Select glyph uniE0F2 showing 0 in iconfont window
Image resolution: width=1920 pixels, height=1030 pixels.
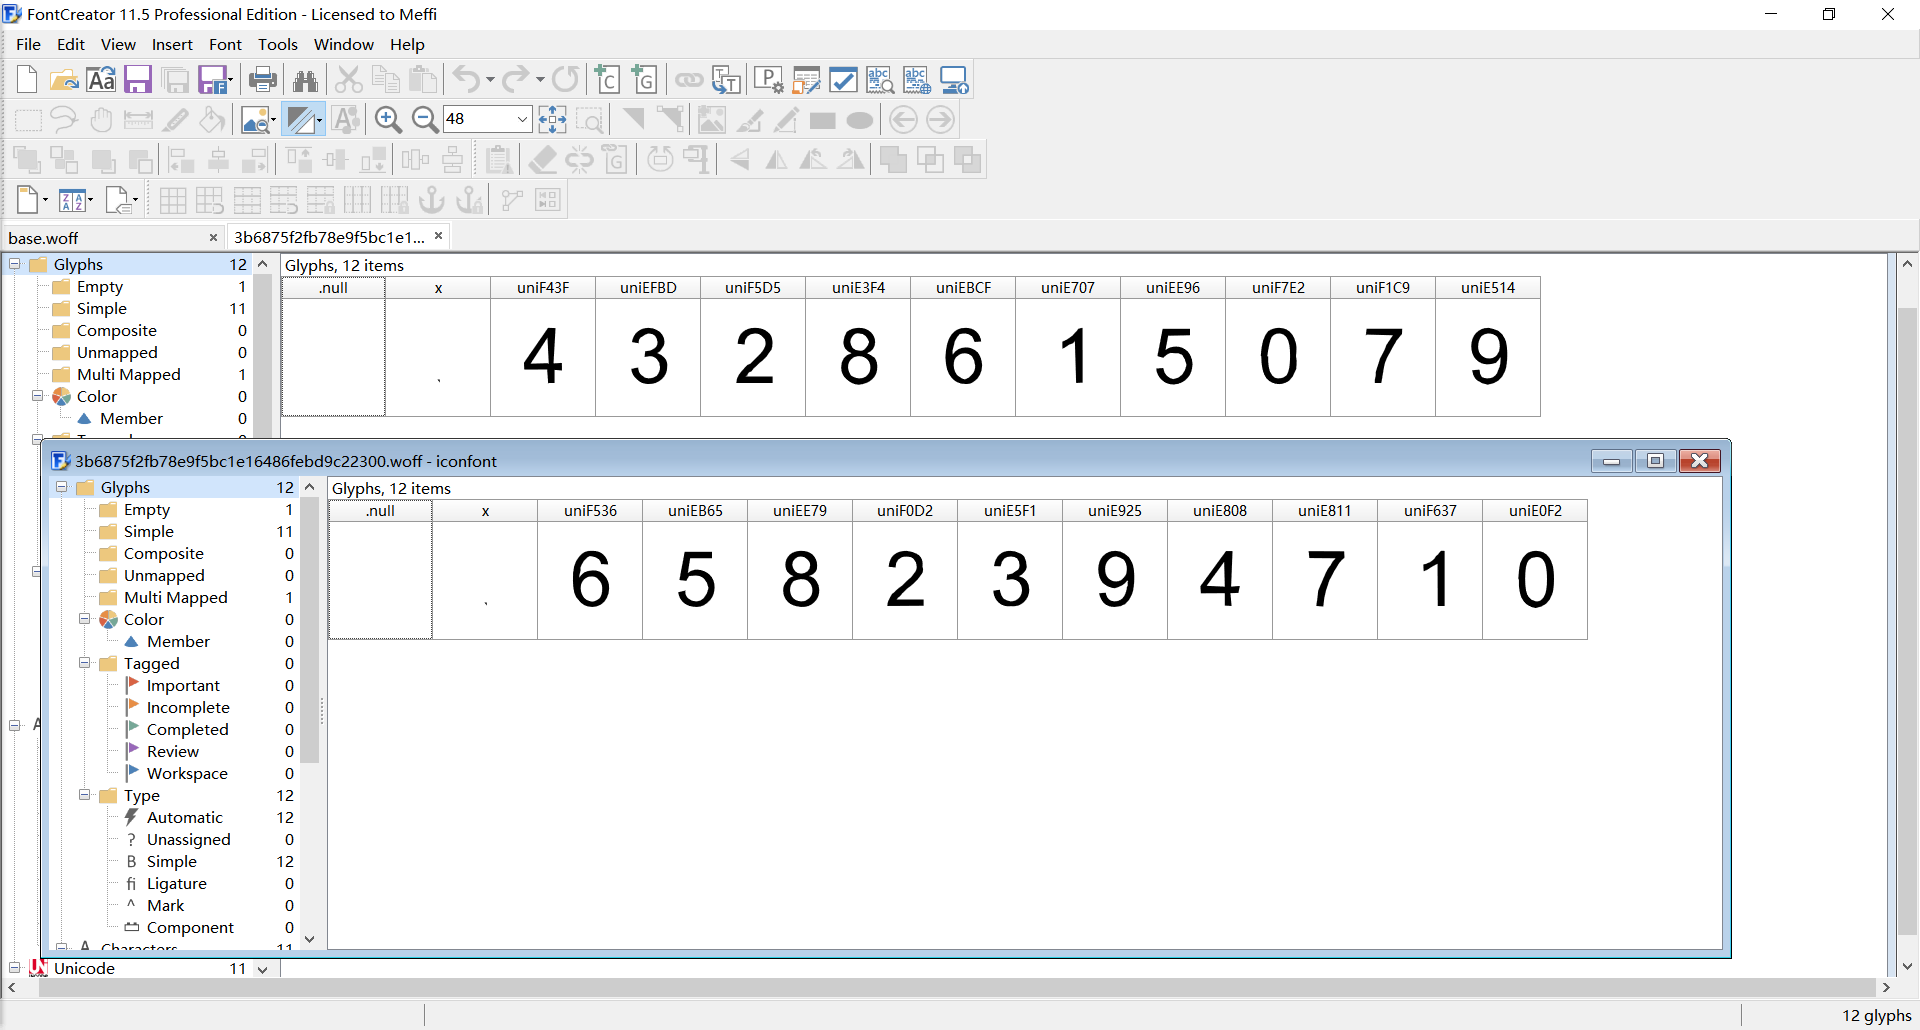tap(1535, 569)
